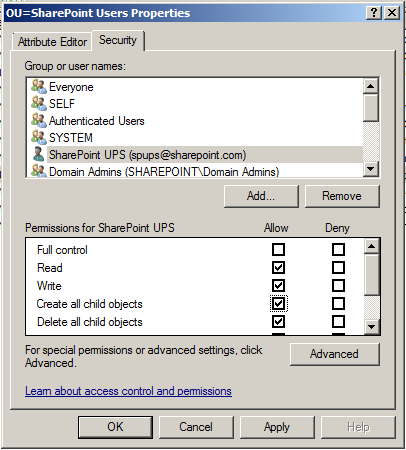This screenshot has height=450, width=406.
Task: Select the Everyone group icon
Action: click(39, 87)
